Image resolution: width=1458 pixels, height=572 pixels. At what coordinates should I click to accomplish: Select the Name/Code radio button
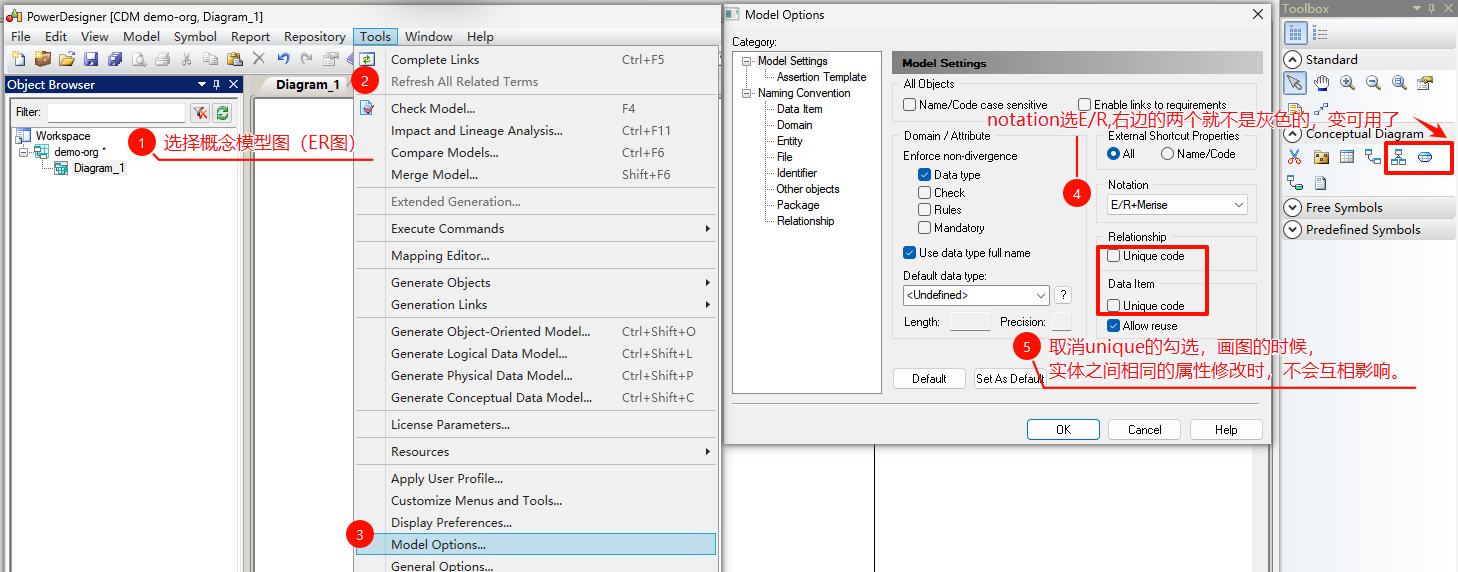tap(1167, 154)
